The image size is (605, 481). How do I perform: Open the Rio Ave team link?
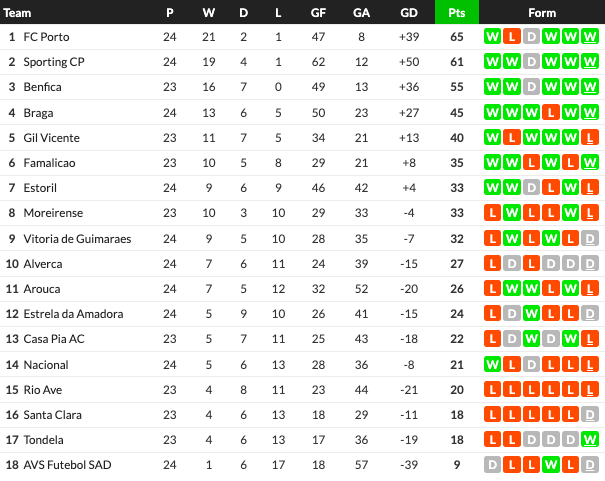(x=43, y=389)
